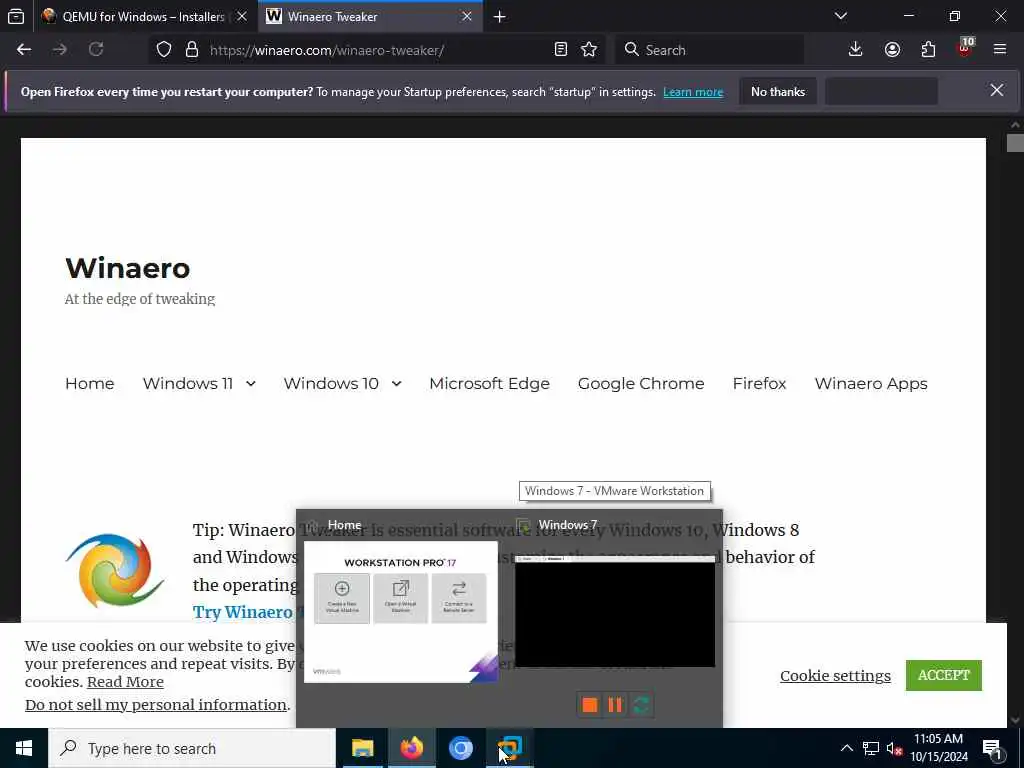The width and height of the screenshot is (1024, 768).
Task: Select VMware Home window thumbnail preview
Action: (400, 612)
